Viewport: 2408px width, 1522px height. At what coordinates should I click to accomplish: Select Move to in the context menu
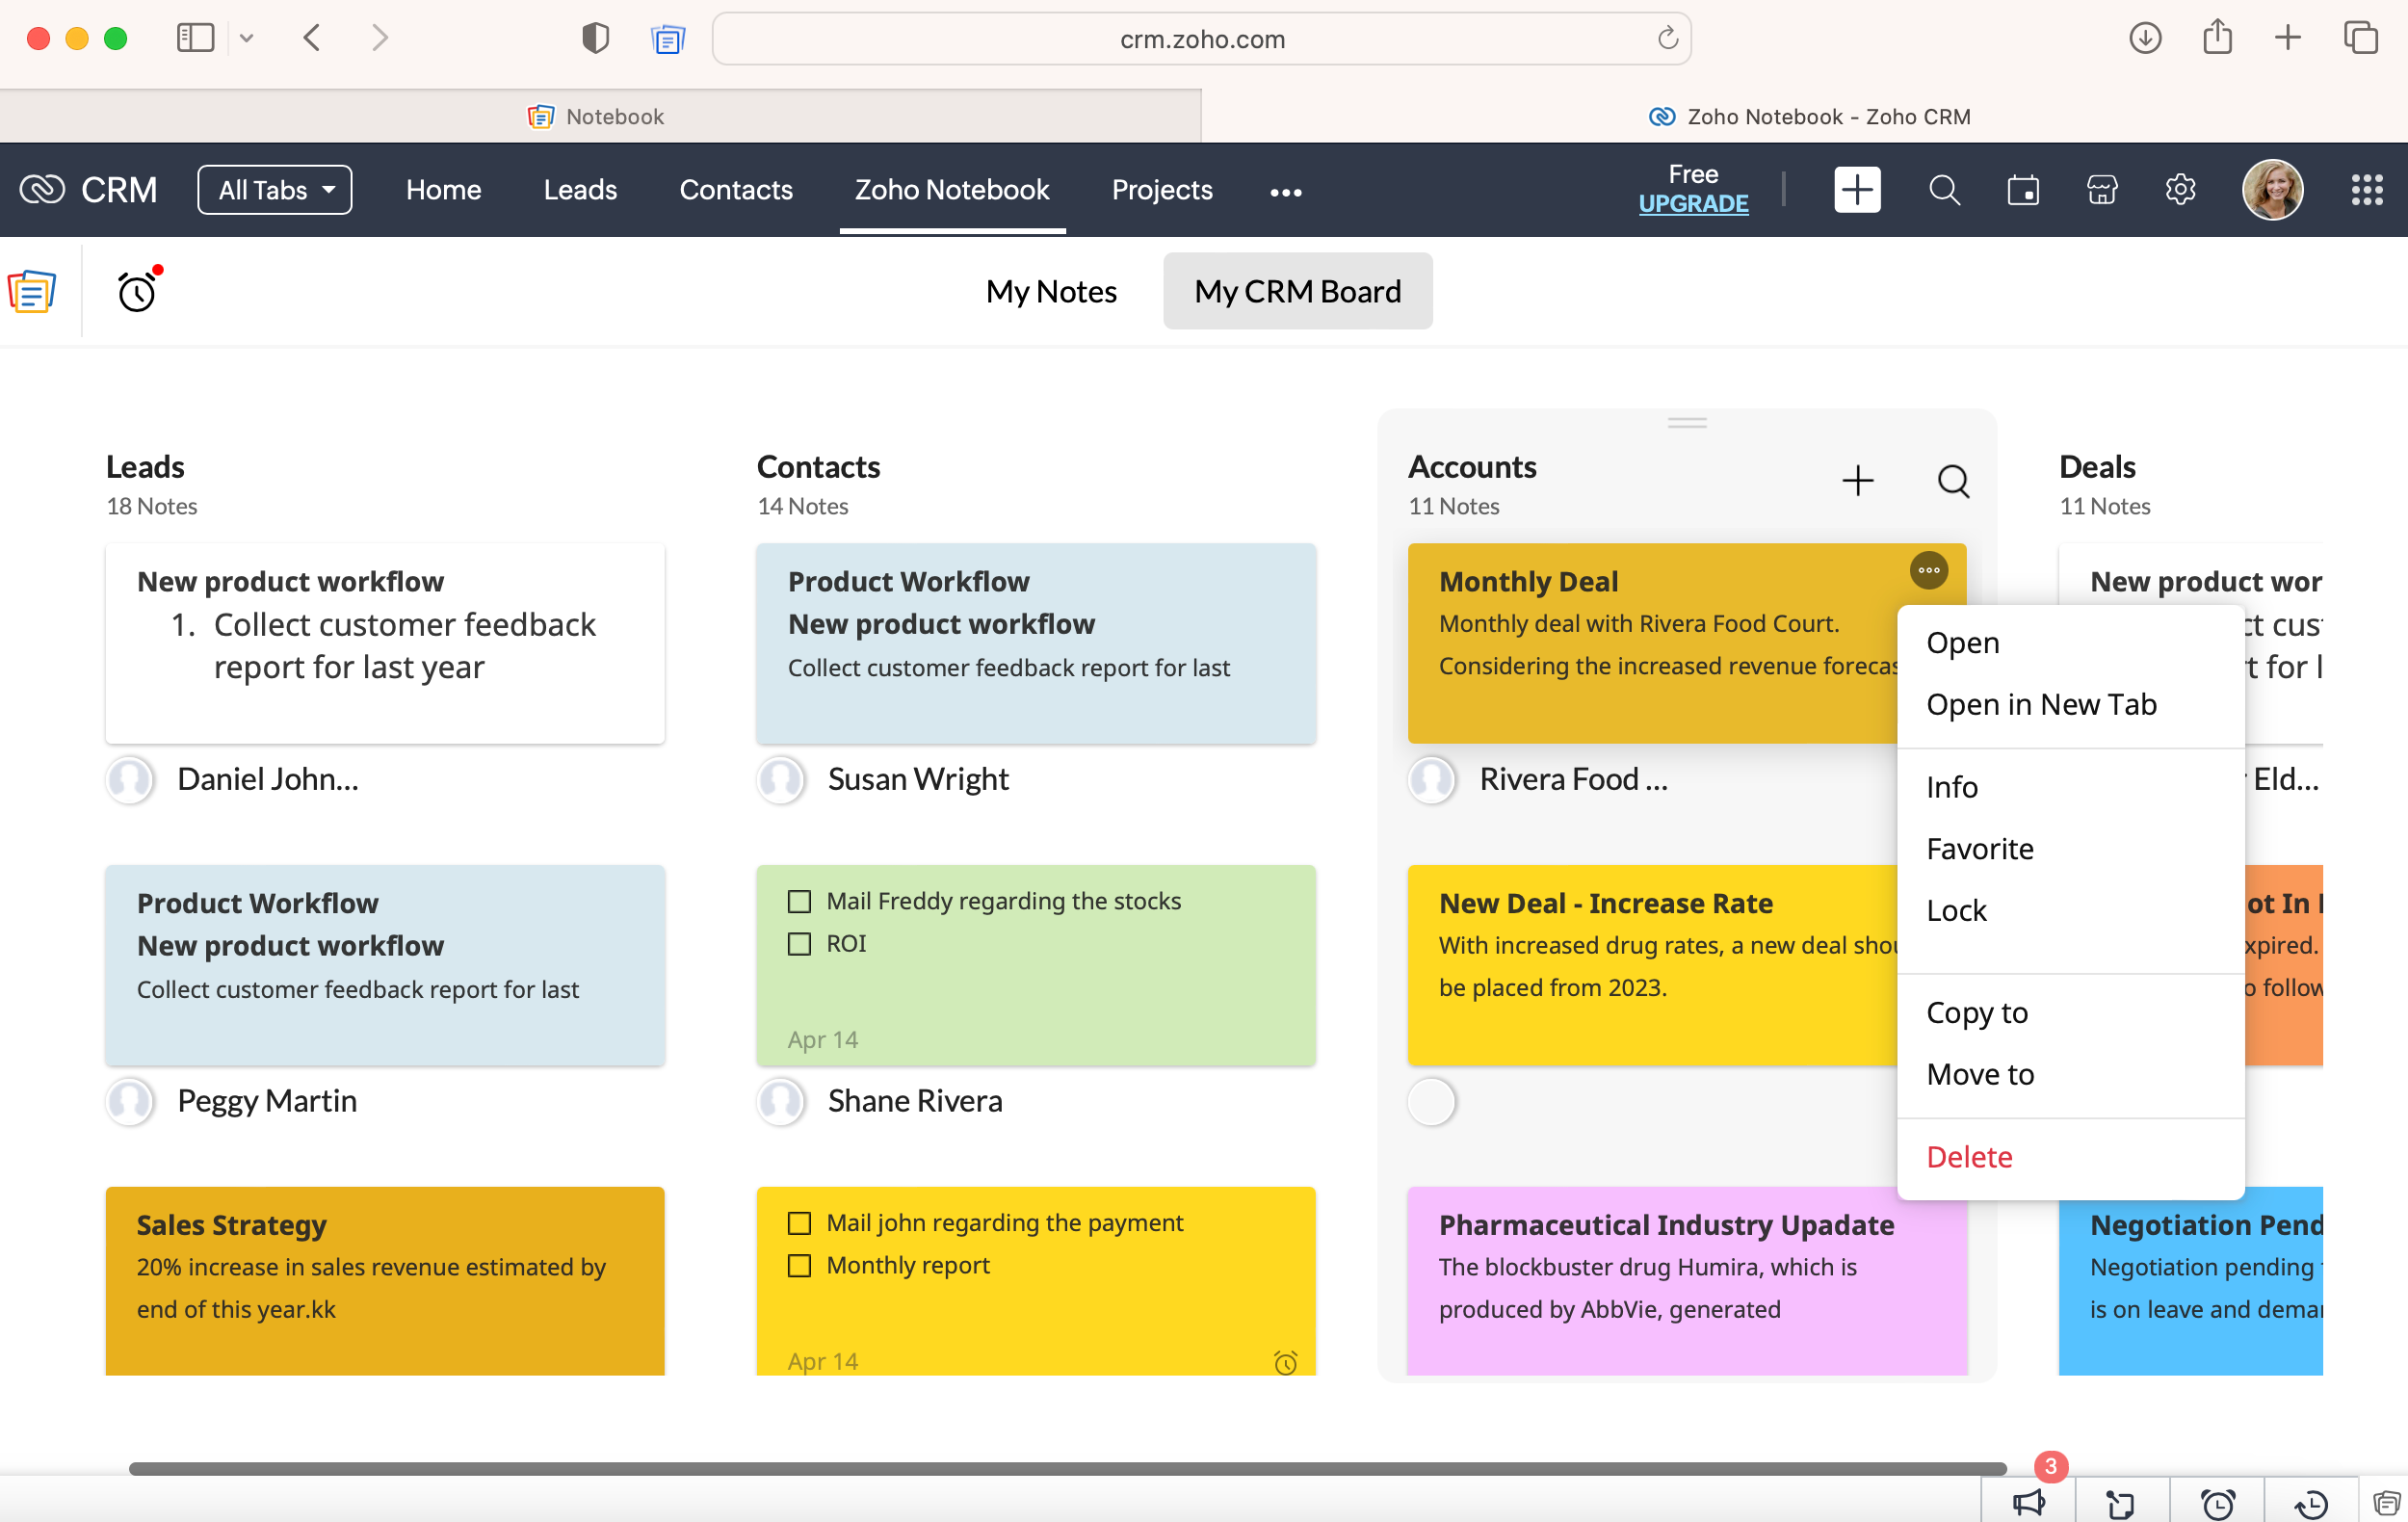[x=1980, y=1074]
